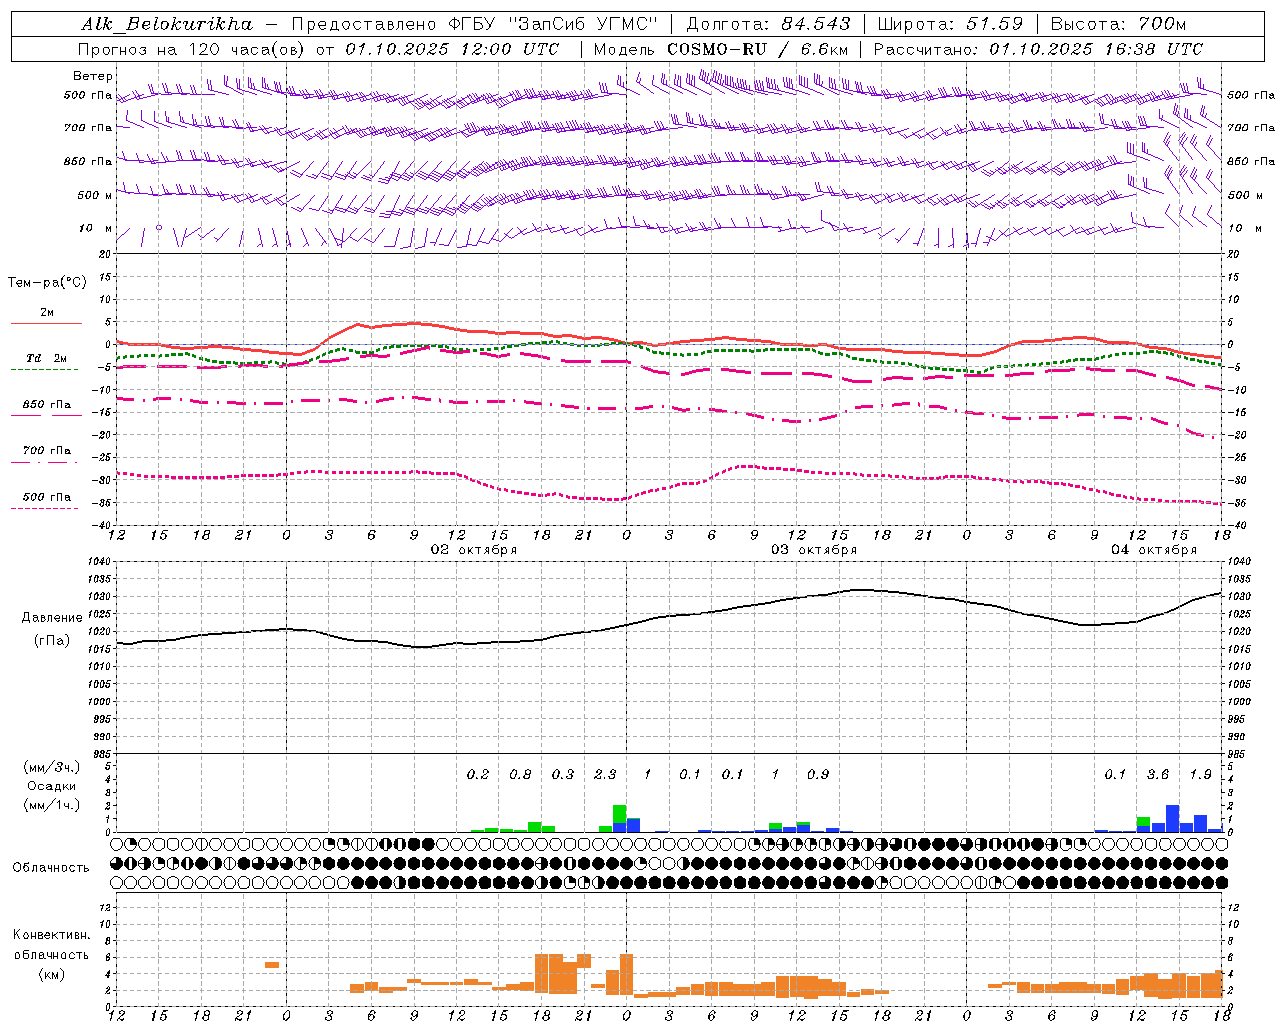Screen dimensions: 1280x1024
Task: Click the 3-hour precipitation value '1.9'
Action: pyautogui.click(x=1201, y=774)
